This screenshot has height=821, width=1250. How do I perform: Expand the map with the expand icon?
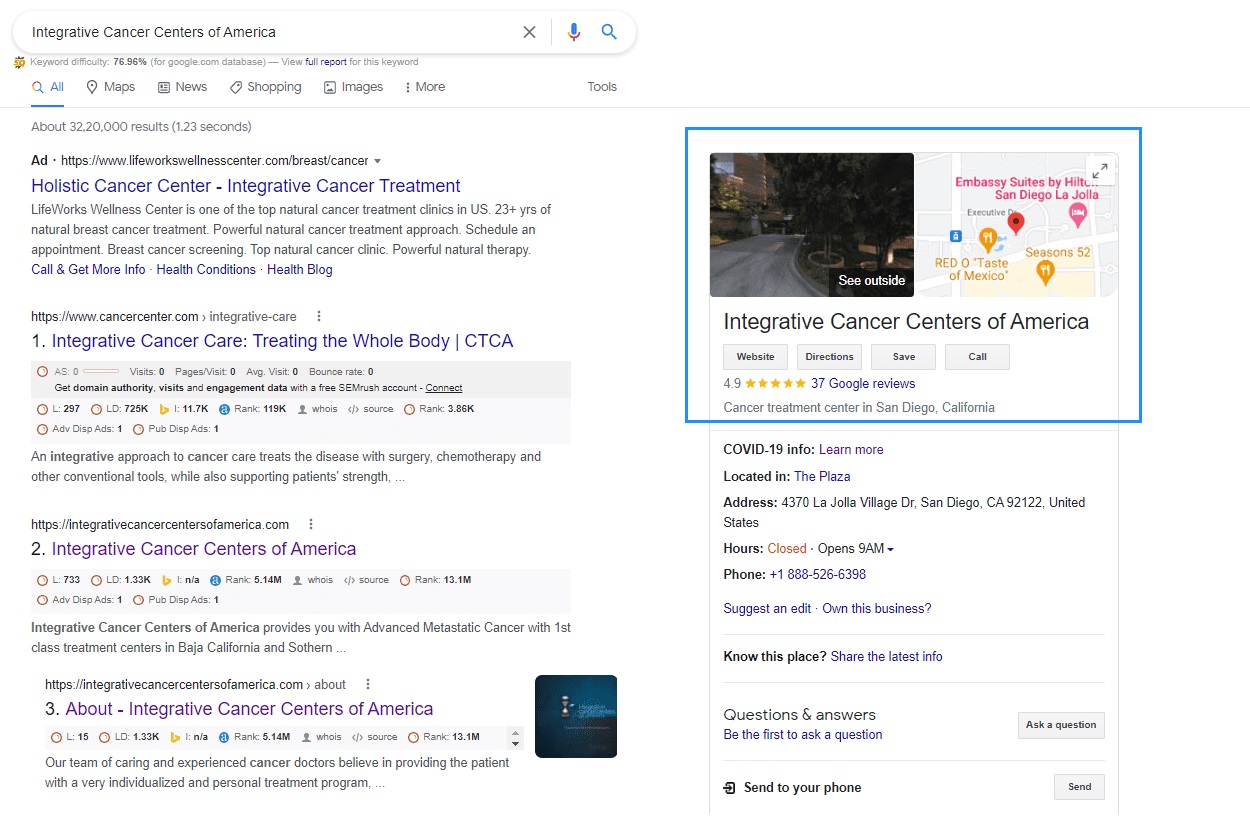(x=1100, y=171)
